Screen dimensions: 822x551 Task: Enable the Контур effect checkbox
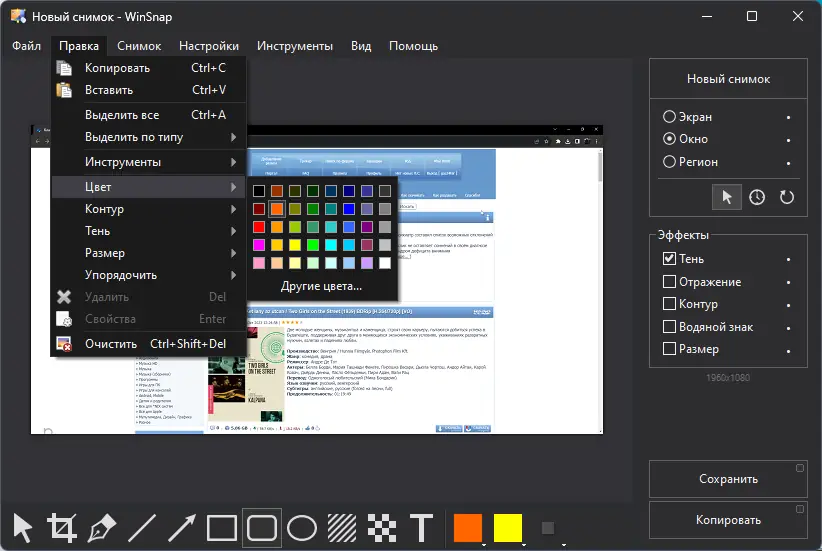[669, 304]
